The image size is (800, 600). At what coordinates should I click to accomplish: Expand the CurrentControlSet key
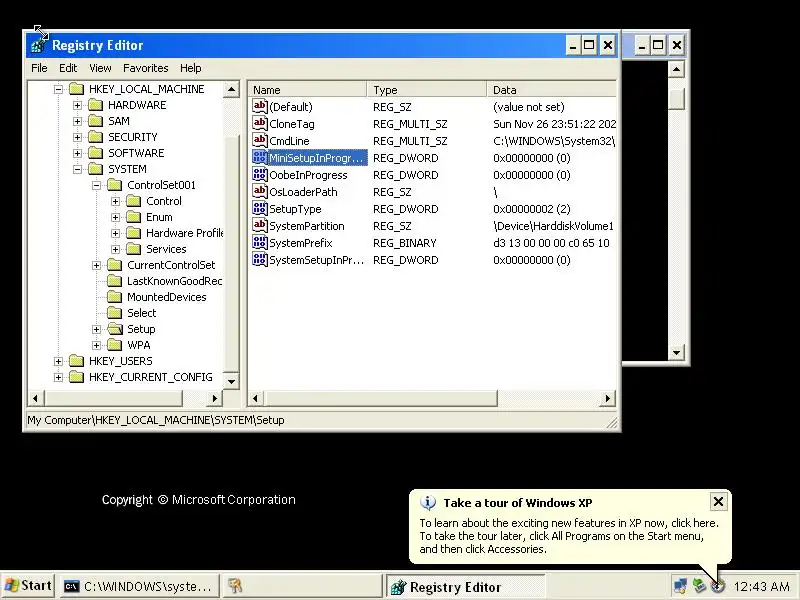pyautogui.click(x=96, y=265)
